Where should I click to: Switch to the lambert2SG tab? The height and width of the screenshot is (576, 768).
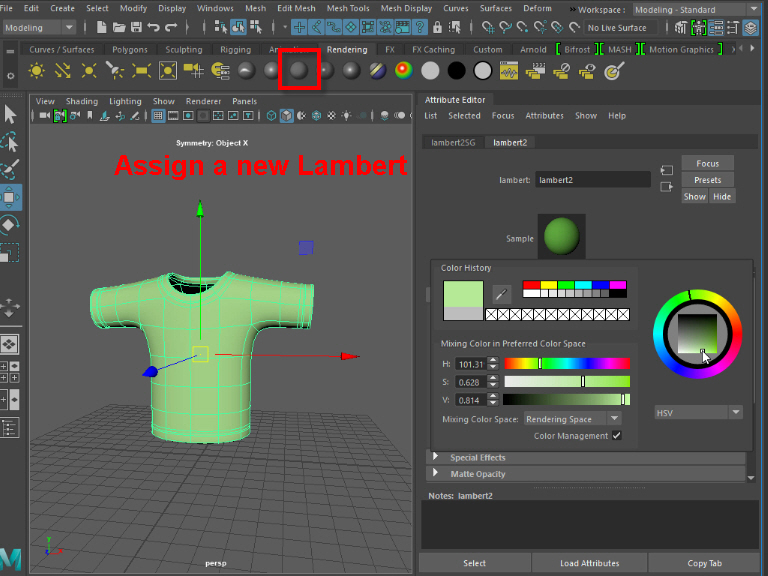(x=453, y=142)
